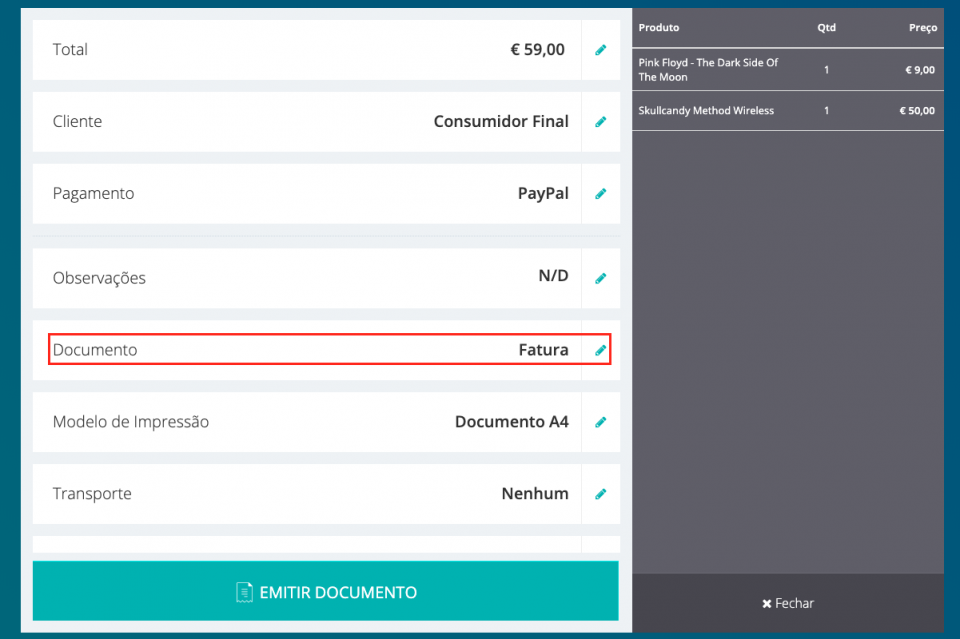Click the Preço column header
960x639 pixels.
(922, 28)
